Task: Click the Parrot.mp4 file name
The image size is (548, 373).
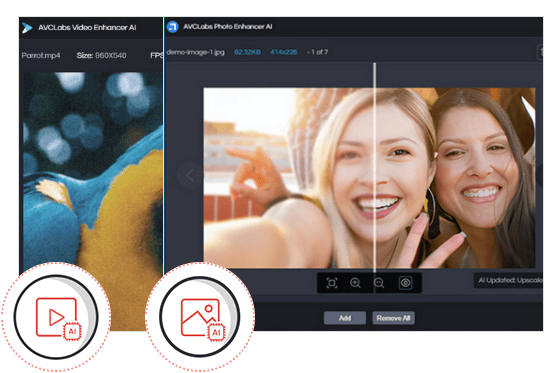Action: [x=41, y=55]
